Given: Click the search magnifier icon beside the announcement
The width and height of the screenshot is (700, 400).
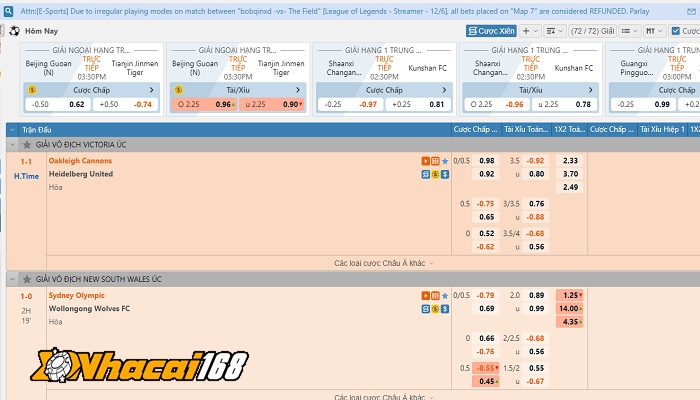Looking at the screenshot, I should coord(8,11).
